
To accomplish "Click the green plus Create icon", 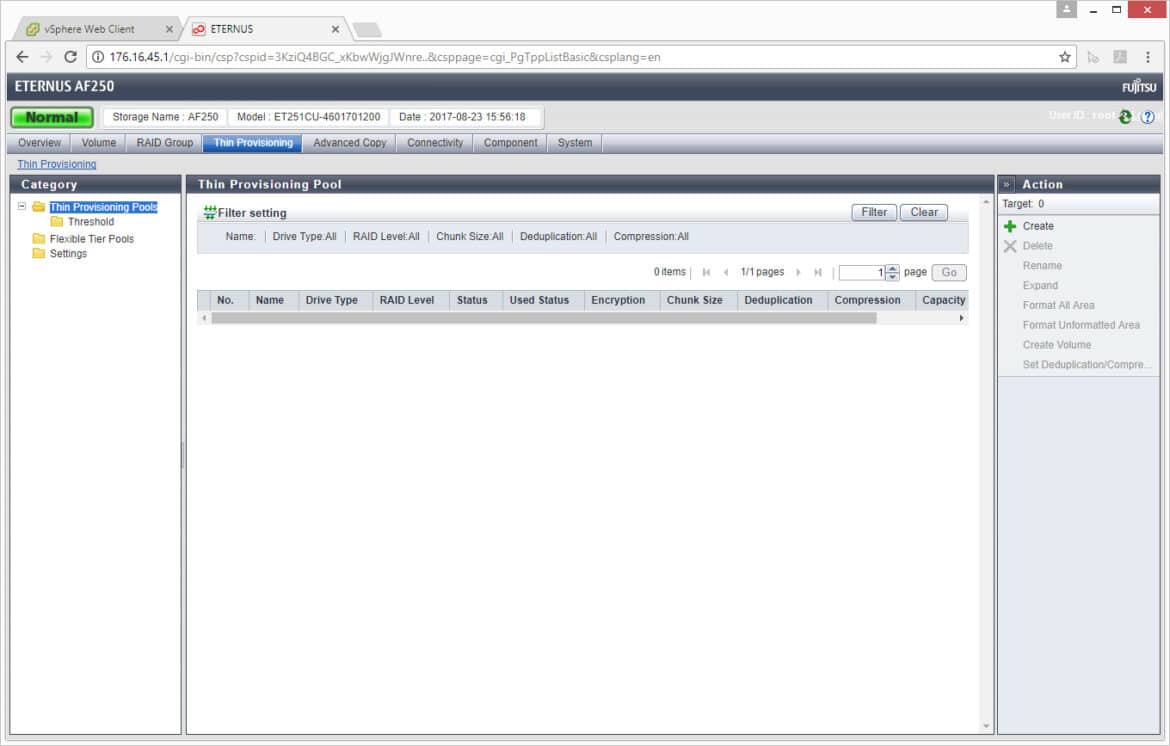I will [x=1010, y=226].
